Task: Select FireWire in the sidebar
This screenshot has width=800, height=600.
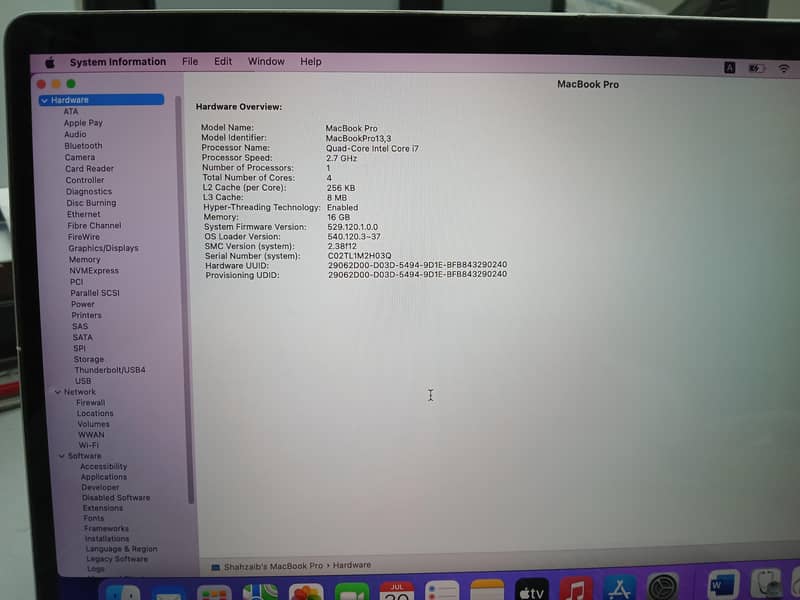Action: (84, 237)
